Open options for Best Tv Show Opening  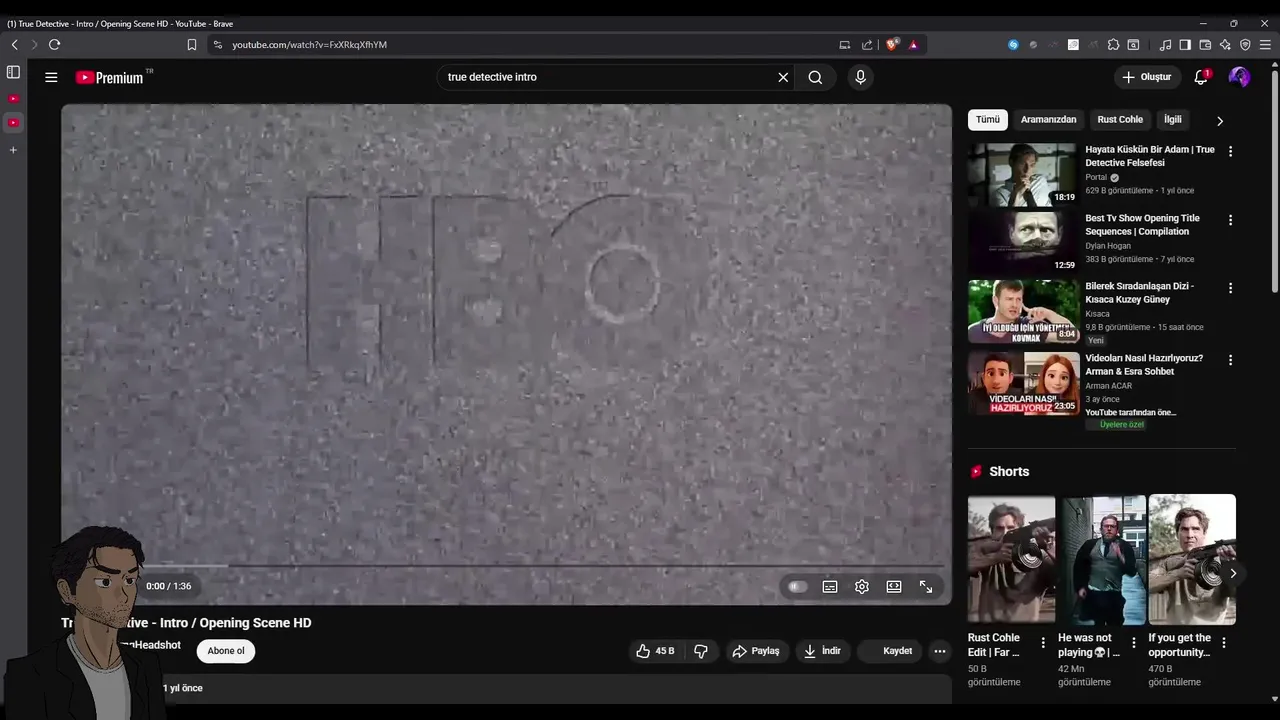[x=1230, y=220]
